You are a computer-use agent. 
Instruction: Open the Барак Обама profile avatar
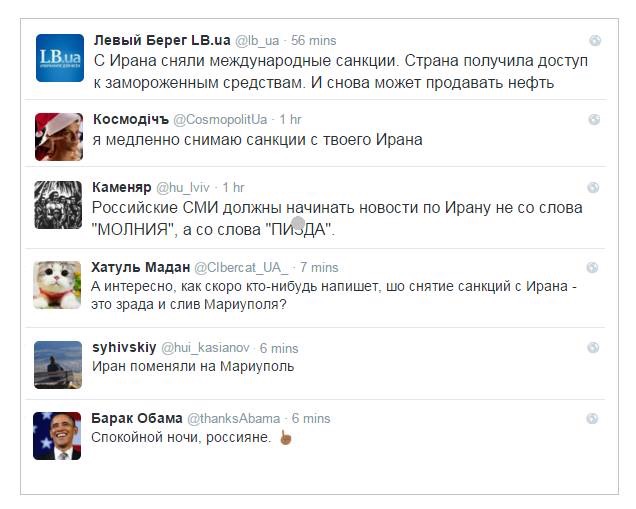[x=58, y=435]
